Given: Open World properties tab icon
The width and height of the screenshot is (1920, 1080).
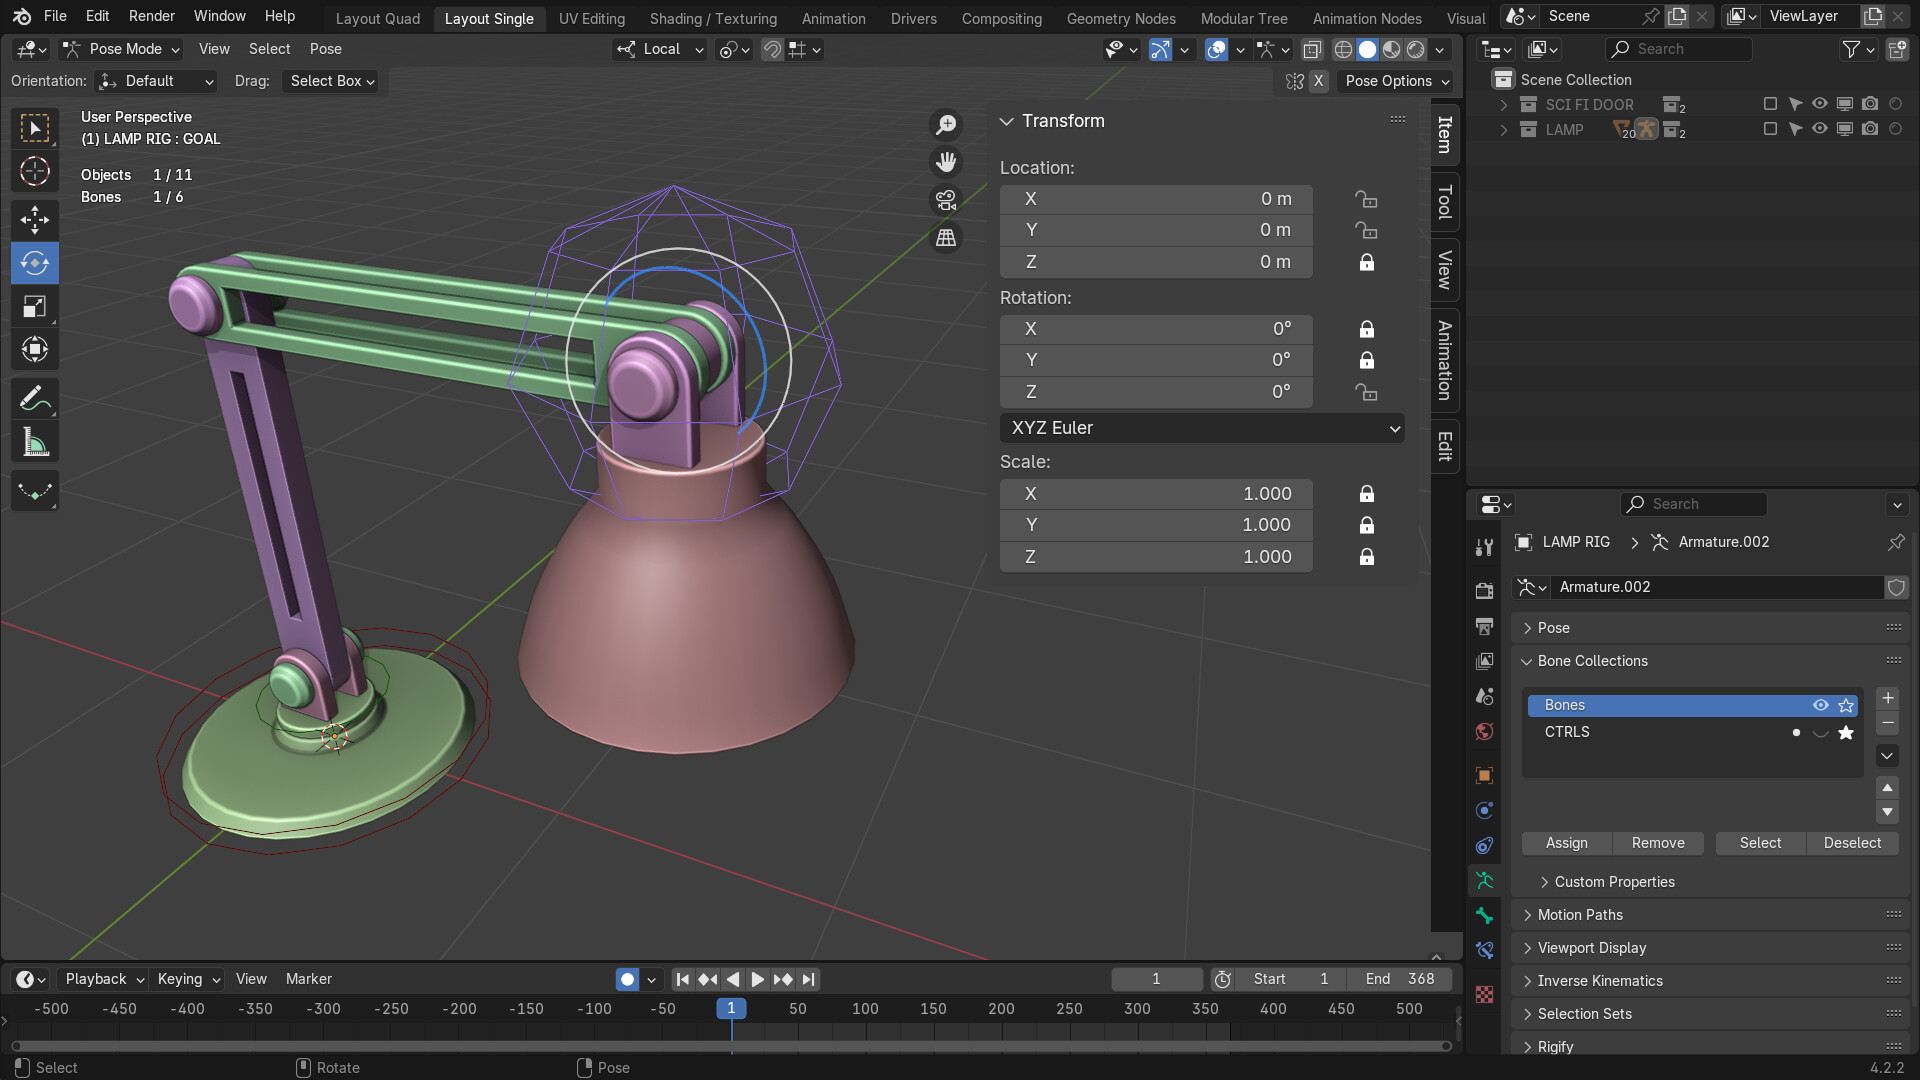Looking at the screenshot, I should click(x=1484, y=731).
